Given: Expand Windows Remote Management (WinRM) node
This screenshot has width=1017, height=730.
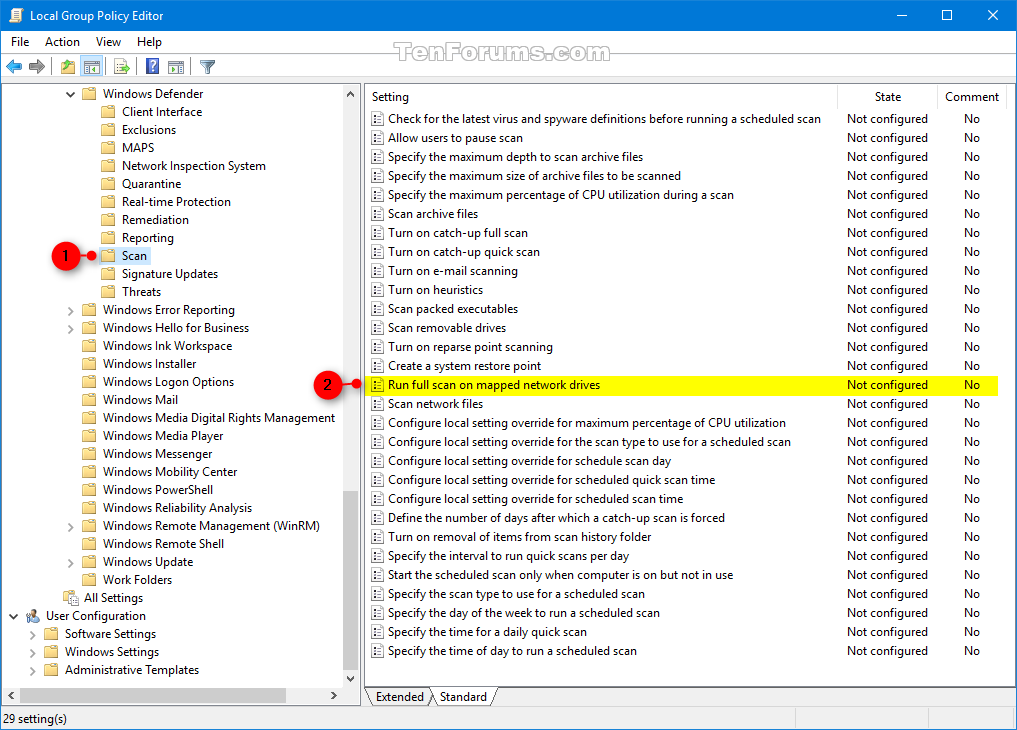Looking at the screenshot, I should (x=70, y=526).
